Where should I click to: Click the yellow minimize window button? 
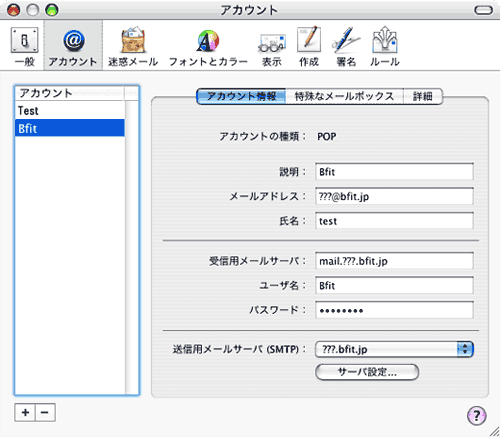(33, 10)
